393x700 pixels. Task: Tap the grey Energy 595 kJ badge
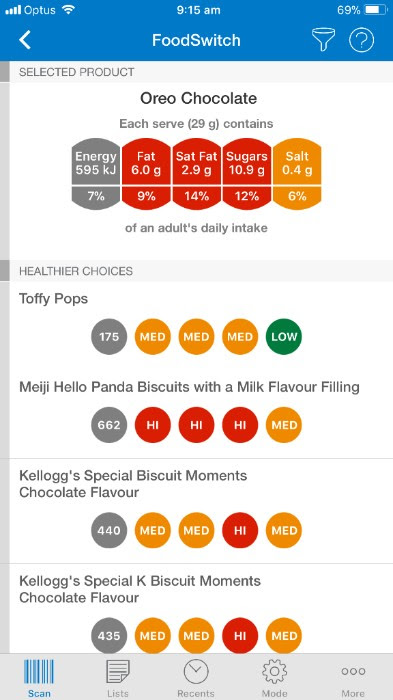click(96, 174)
